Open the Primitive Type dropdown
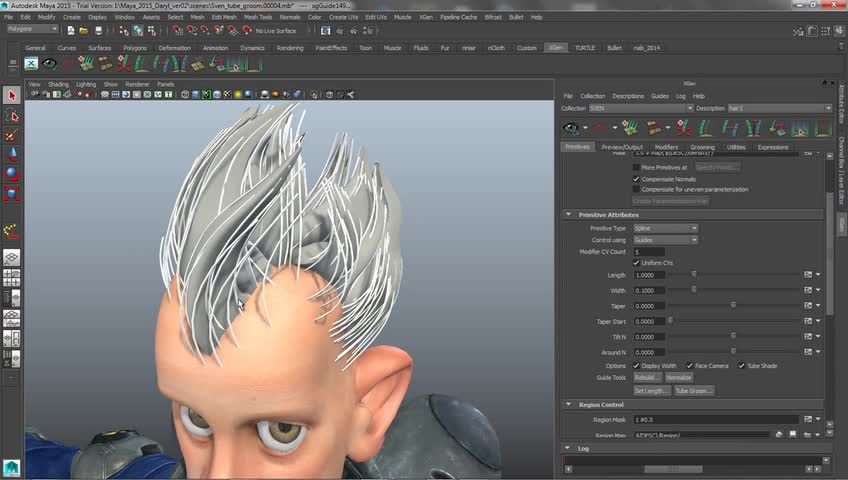The width and height of the screenshot is (848, 480). tap(664, 228)
